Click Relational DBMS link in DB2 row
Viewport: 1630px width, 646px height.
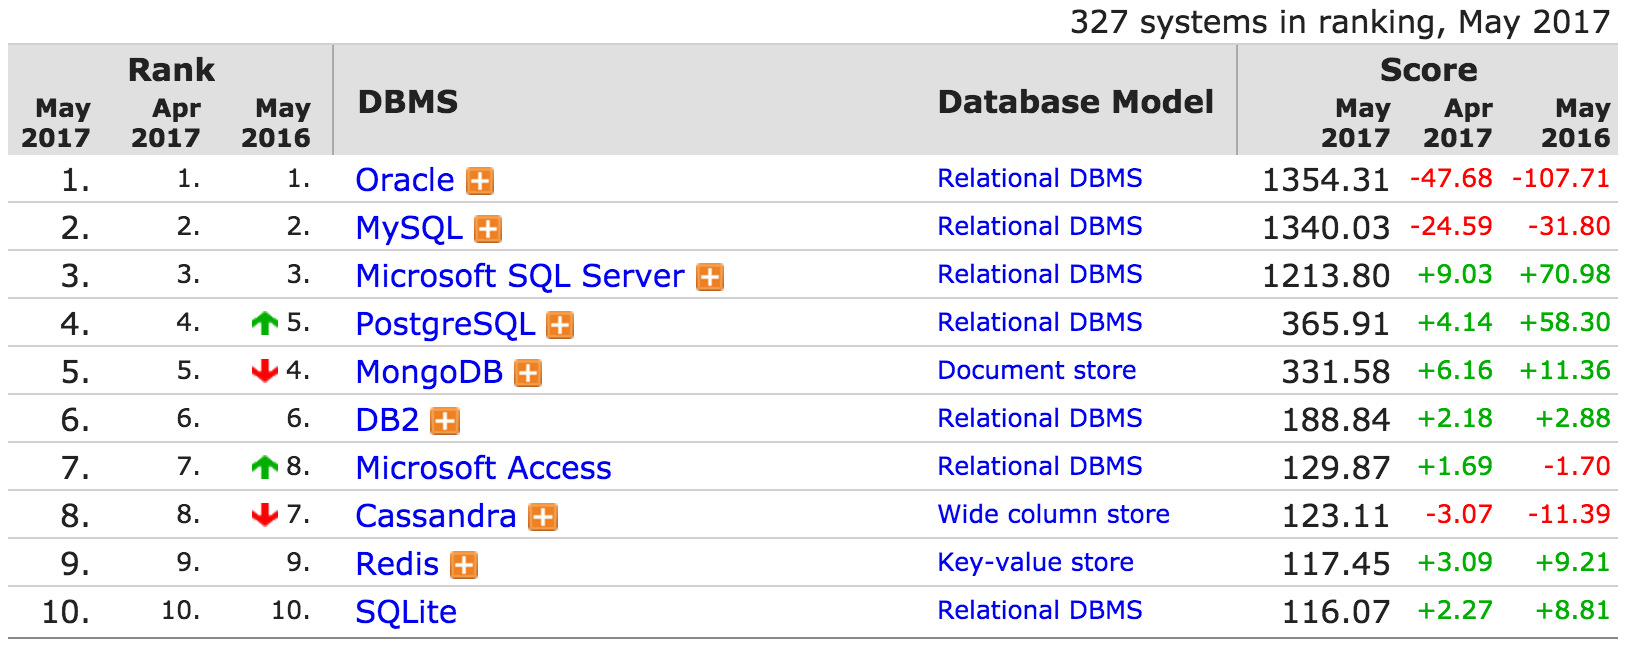pyautogui.click(x=1040, y=418)
